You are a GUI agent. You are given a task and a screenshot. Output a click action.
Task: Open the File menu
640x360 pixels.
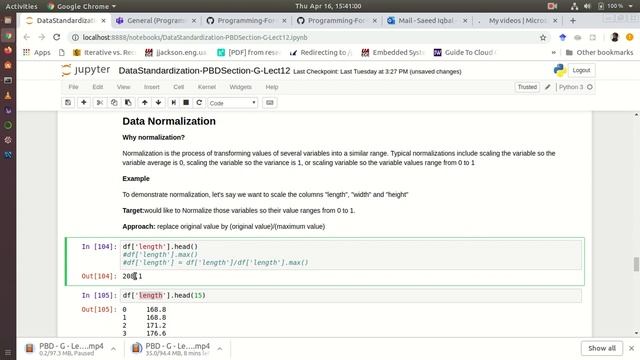(73, 87)
